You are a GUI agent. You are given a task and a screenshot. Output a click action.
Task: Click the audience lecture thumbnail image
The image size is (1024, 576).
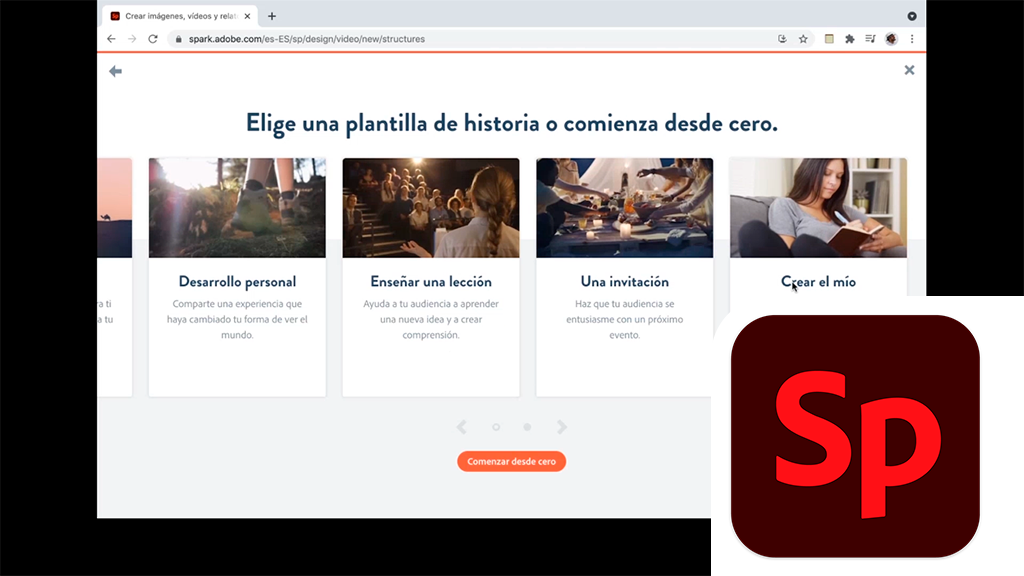coord(430,208)
